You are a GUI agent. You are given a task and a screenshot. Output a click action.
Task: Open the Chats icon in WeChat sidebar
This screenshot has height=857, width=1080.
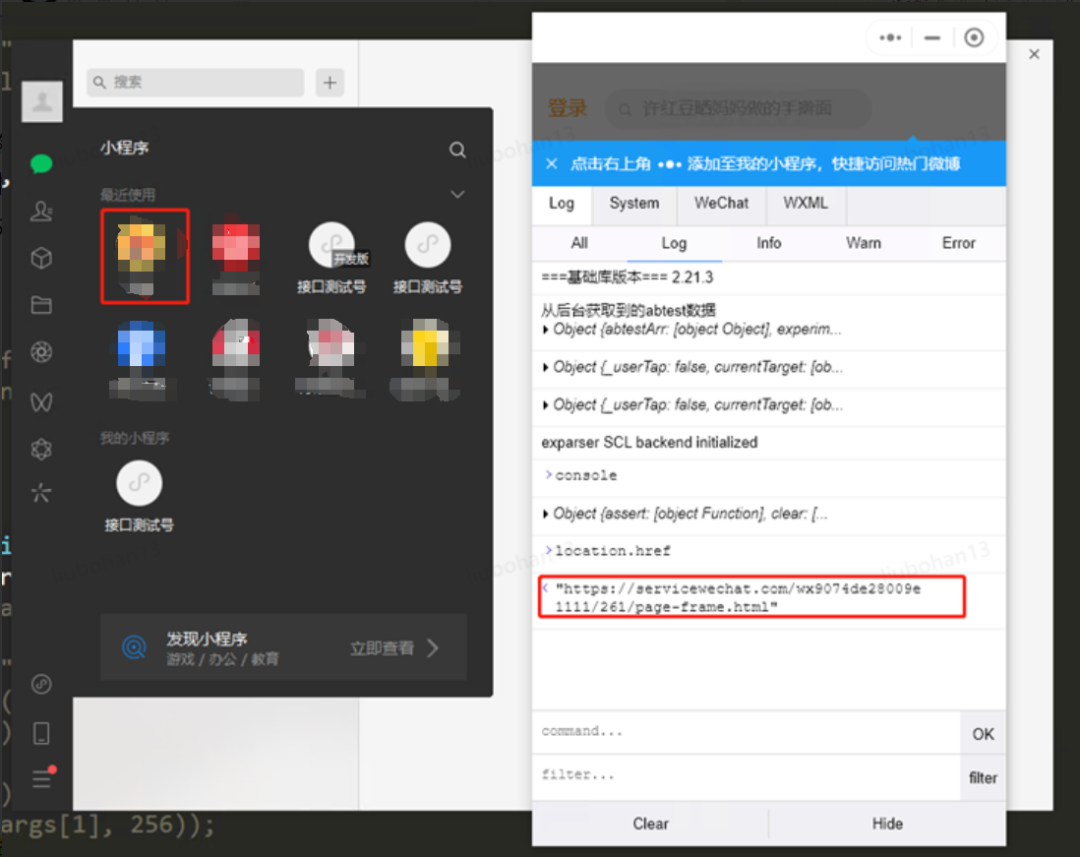click(41, 164)
